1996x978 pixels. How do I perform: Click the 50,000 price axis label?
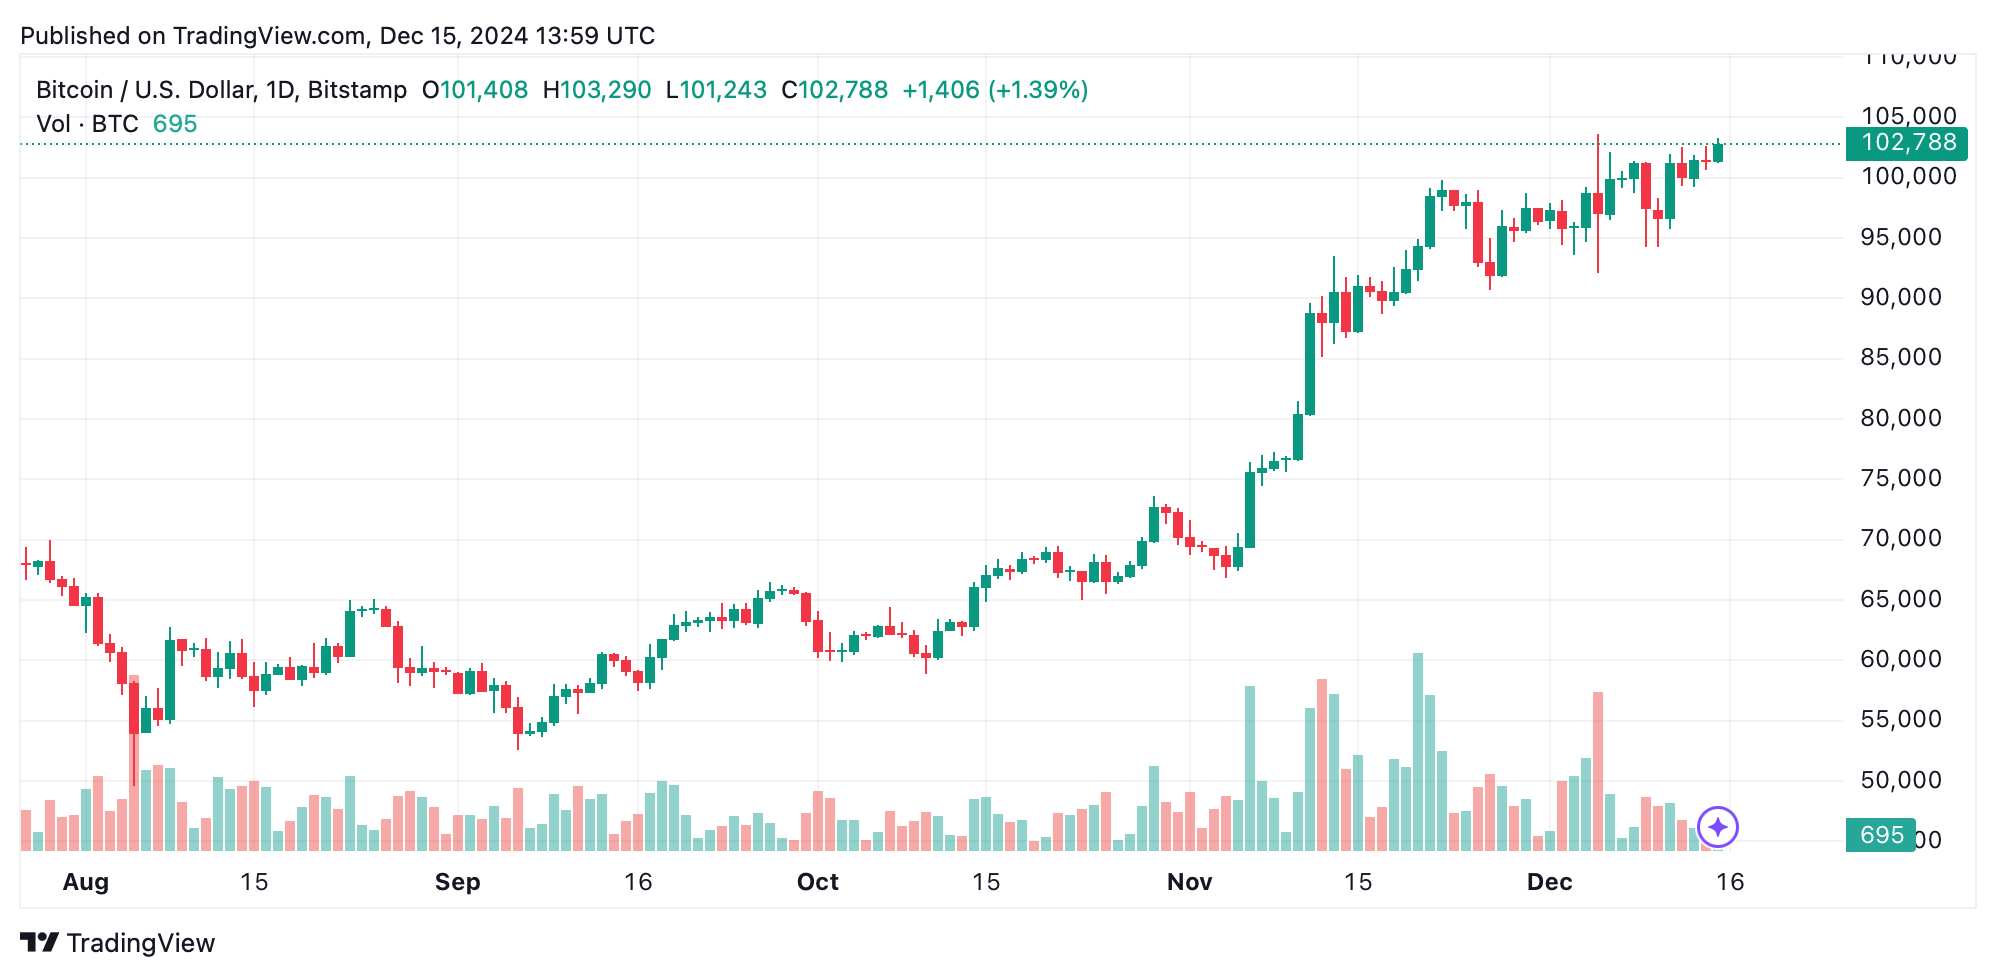pos(1901,780)
